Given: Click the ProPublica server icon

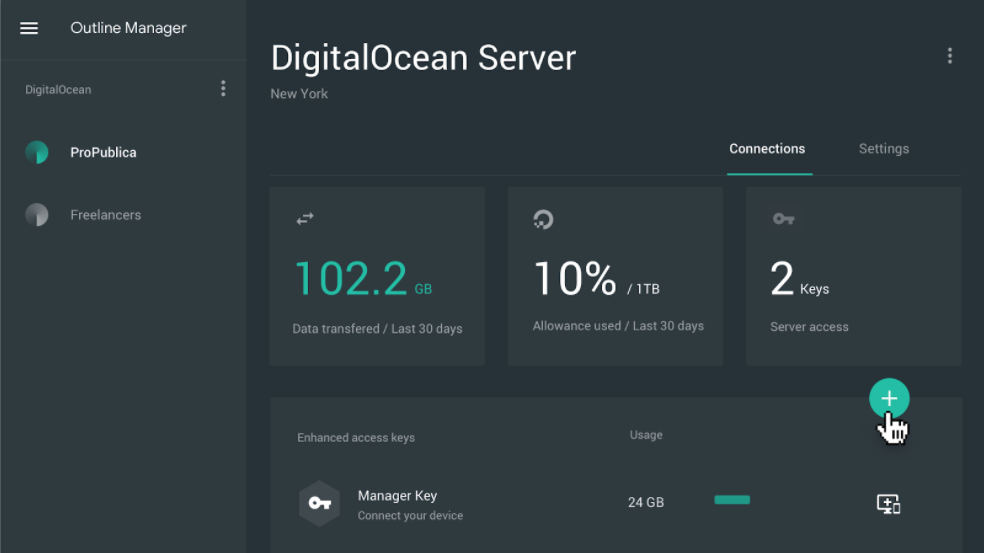Looking at the screenshot, I should 37,153.
